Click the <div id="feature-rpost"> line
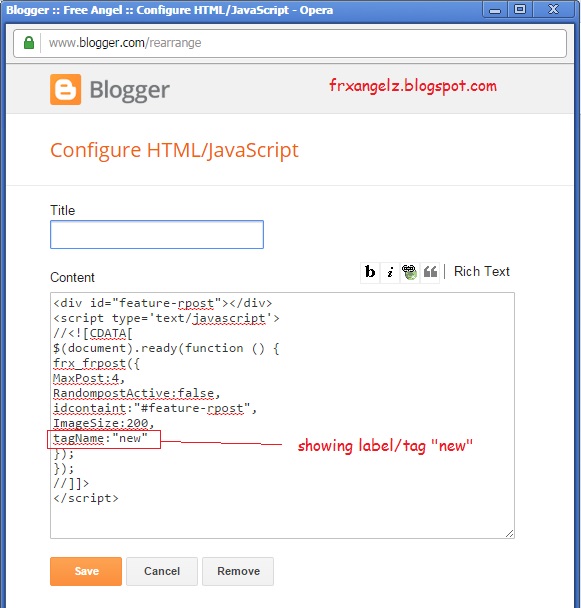Image resolution: width=581 pixels, height=608 pixels. [x=163, y=303]
